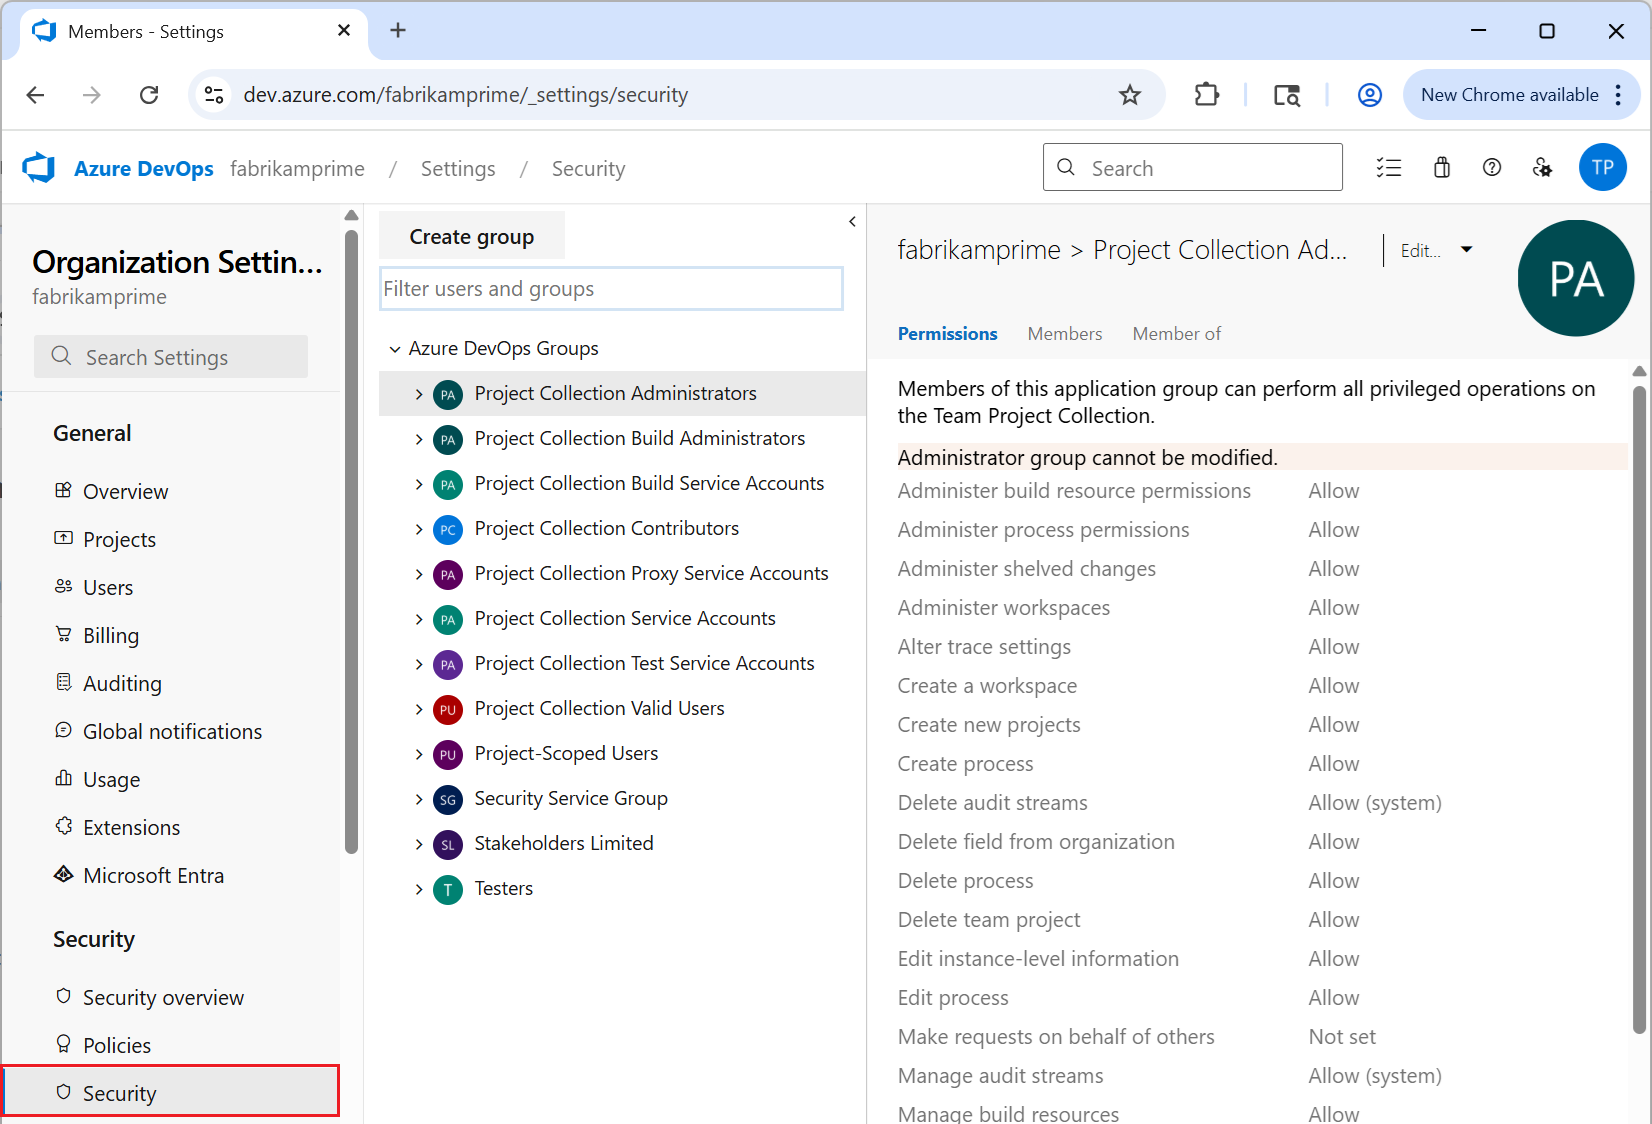Image resolution: width=1652 pixels, height=1124 pixels.
Task: Collapse the groups panel with the chevron
Action: (x=852, y=222)
